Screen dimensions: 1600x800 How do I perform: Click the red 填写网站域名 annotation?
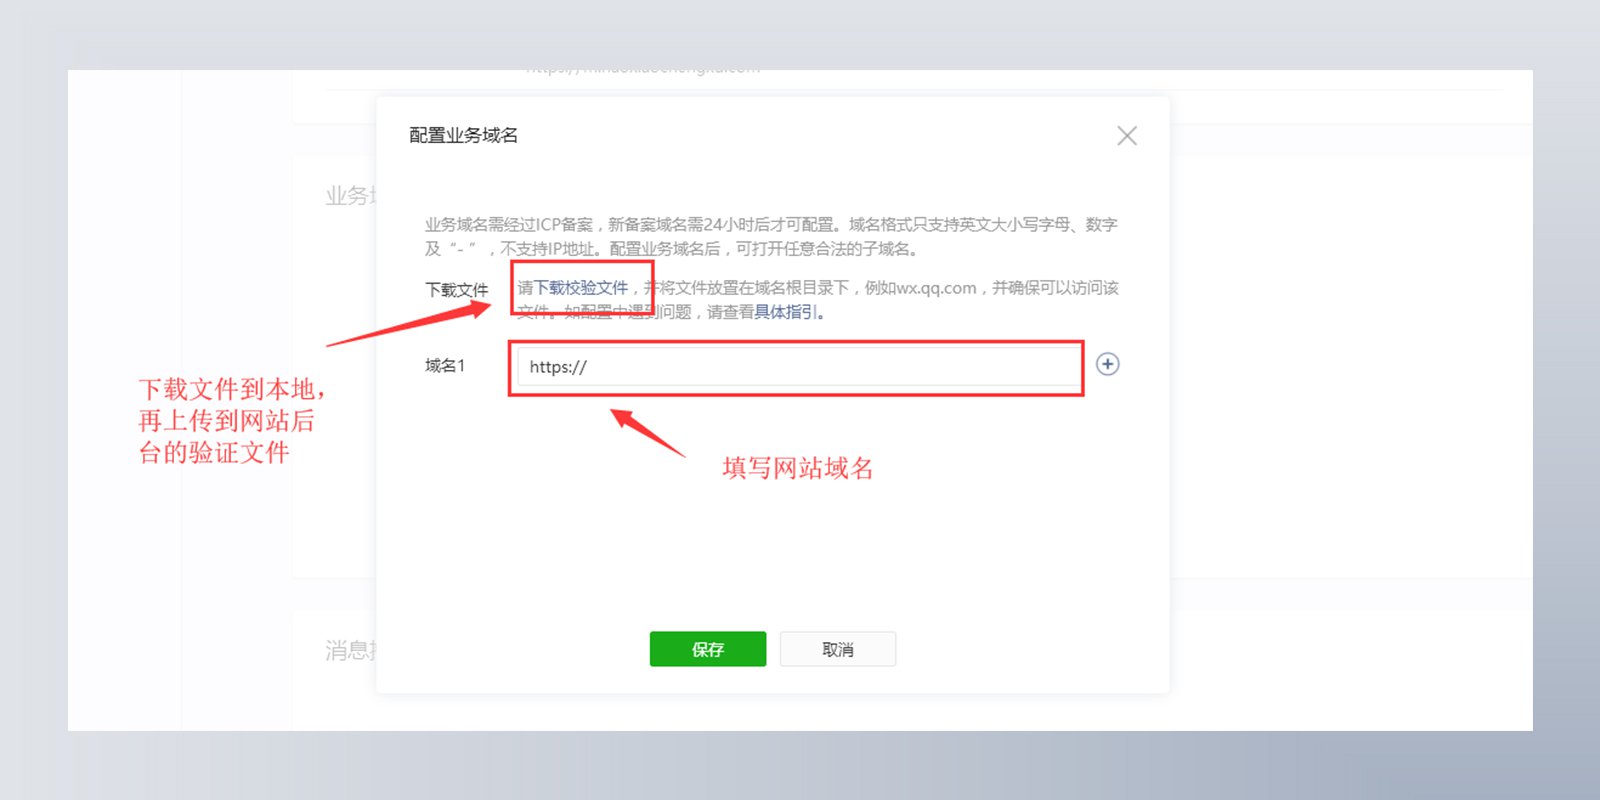pos(798,468)
